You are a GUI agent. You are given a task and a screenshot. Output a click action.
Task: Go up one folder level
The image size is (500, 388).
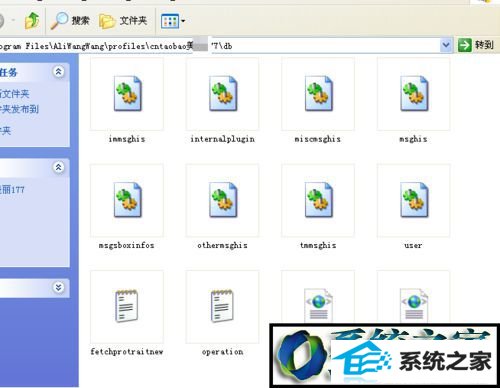coord(32,21)
